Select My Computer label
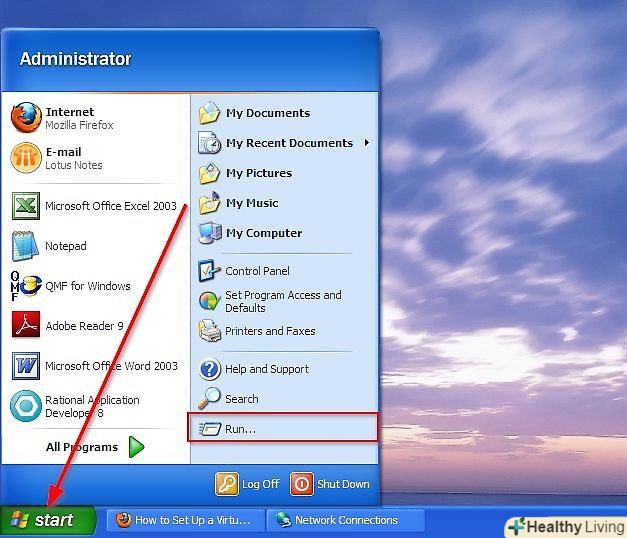 [x=264, y=233]
